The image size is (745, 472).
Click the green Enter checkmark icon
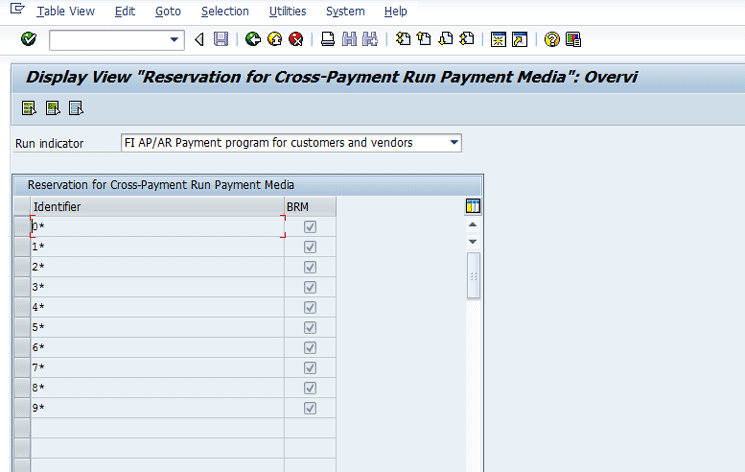(x=28, y=39)
